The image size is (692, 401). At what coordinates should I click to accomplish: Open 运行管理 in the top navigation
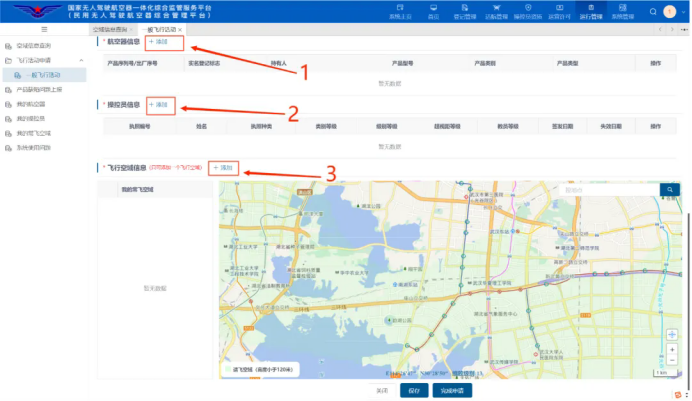(x=590, y=11)
